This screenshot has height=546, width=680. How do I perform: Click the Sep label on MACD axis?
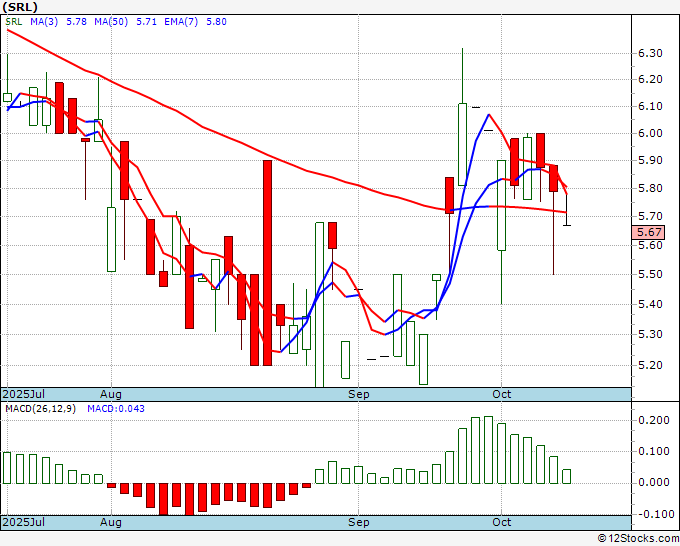pos(359,522)
